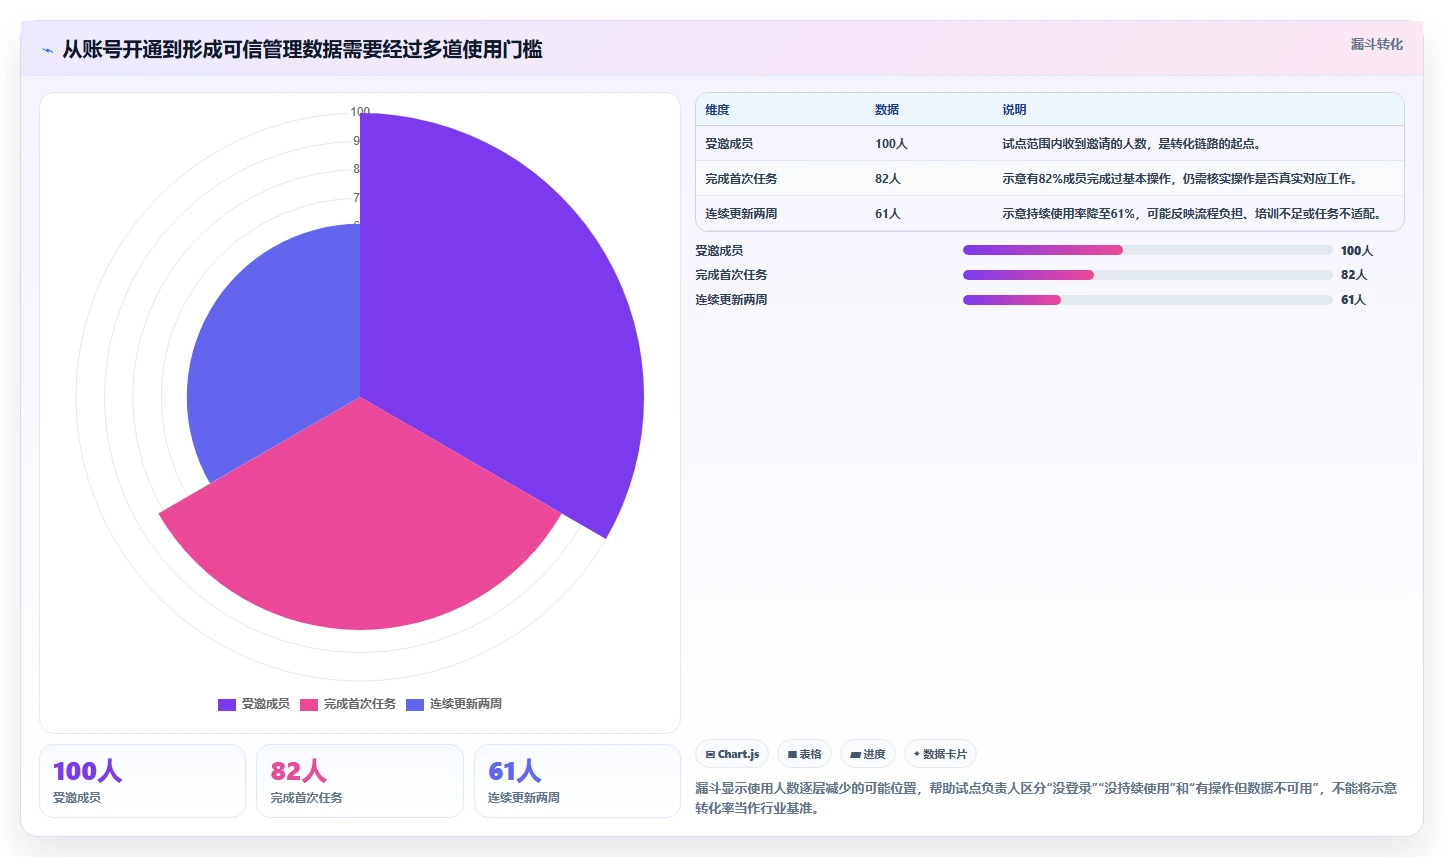The height and width of the screenshot is (857, 1444).
Task: Click the 数据 column header
Action: [x=887, y=110]
